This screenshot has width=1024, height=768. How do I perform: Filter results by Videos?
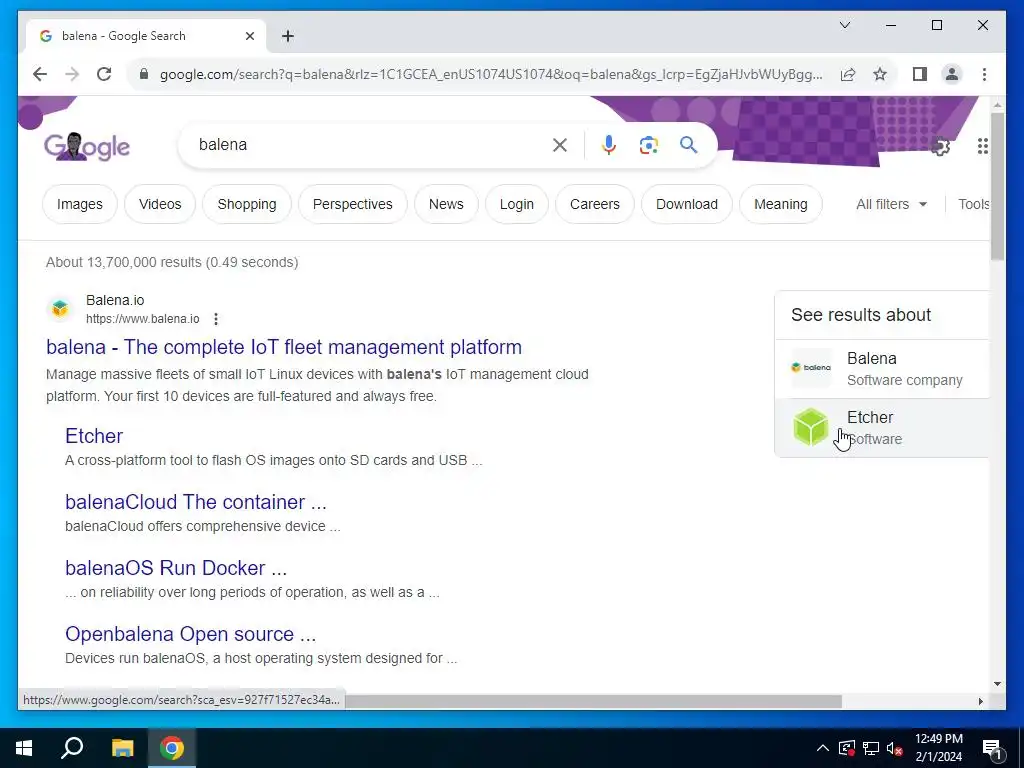(160, 204)
